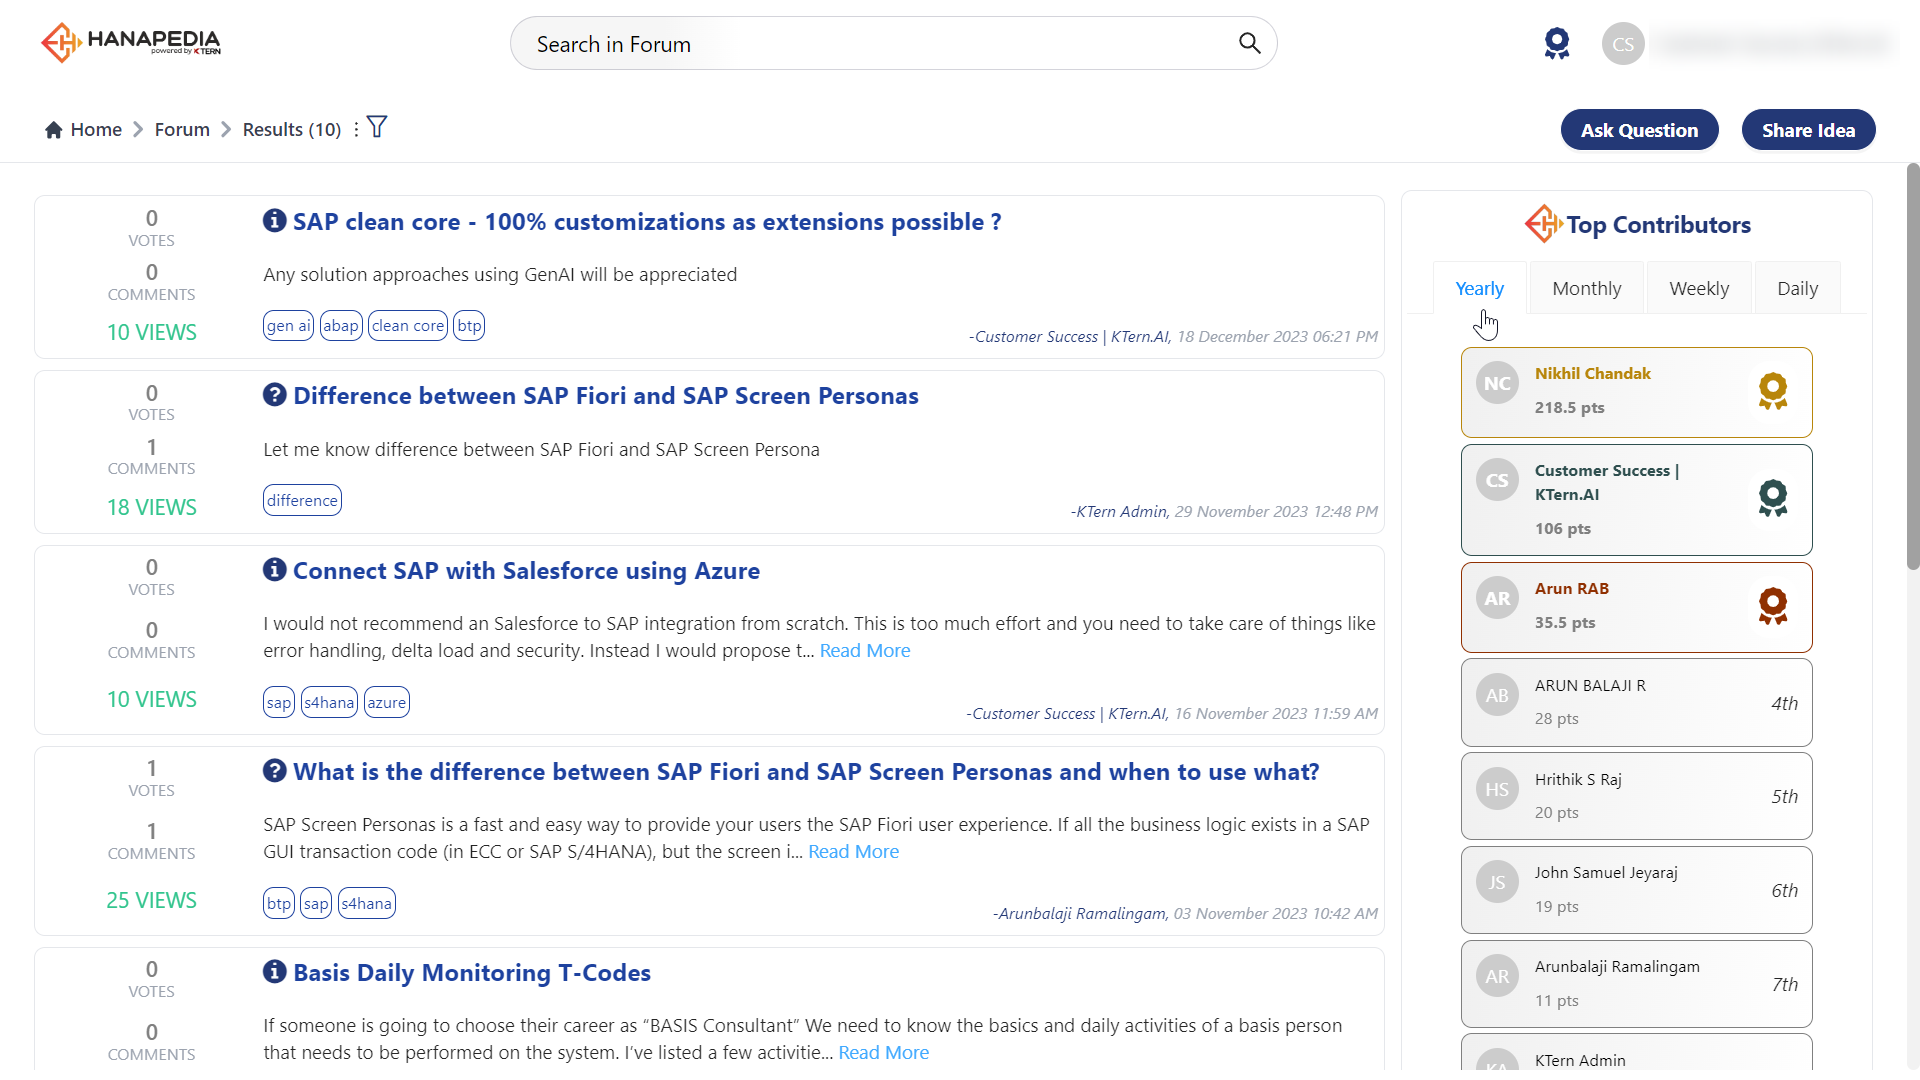Read More on Salesforce integration post

click(865, 651)
